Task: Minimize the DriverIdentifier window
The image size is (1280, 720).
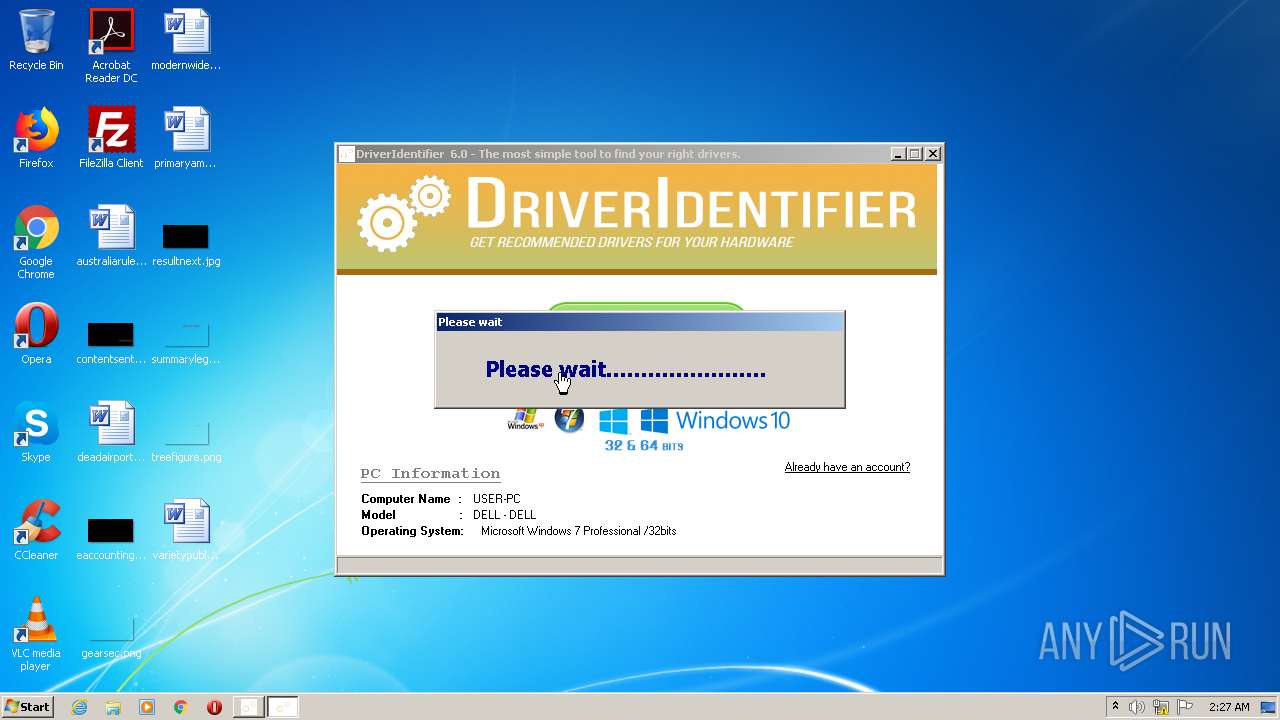Action: (898, 154)
